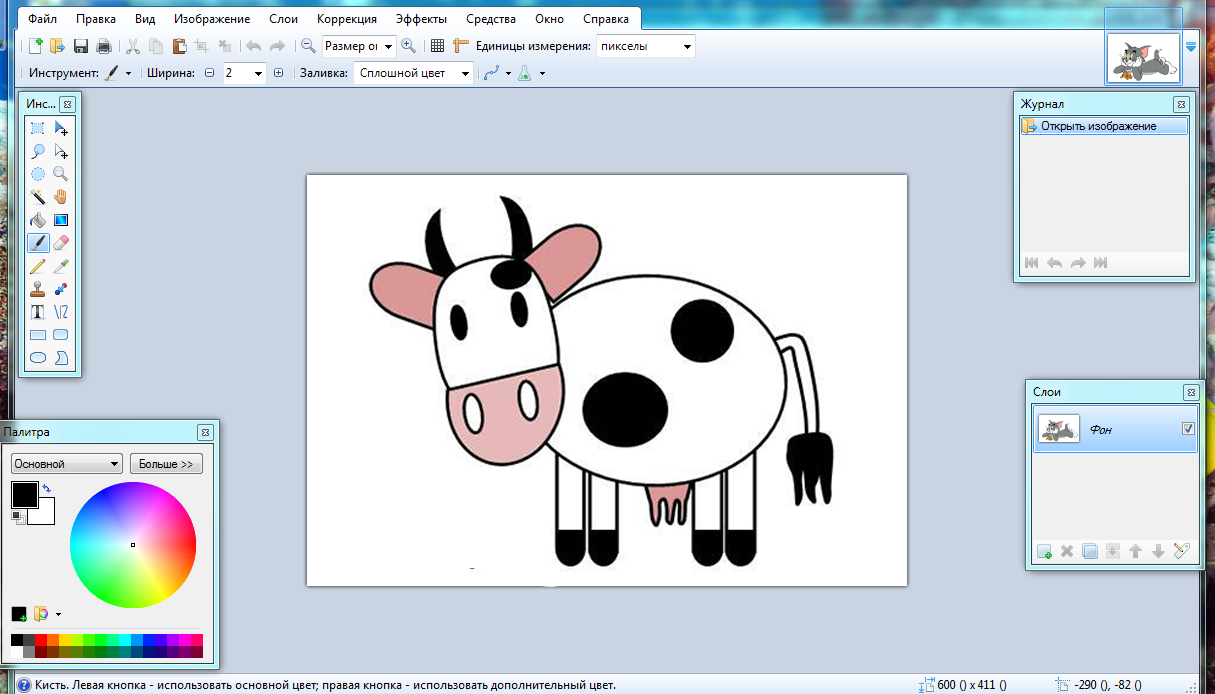
Task: Select the Freeform Shape tool
Action: [61, 358]
